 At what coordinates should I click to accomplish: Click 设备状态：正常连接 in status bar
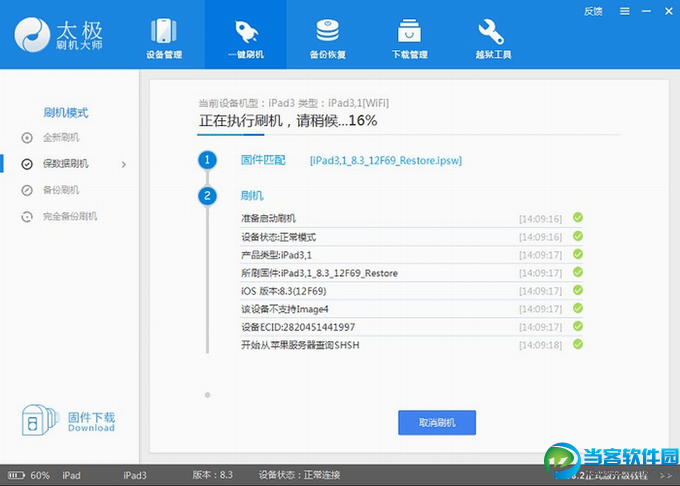(299, 475)
